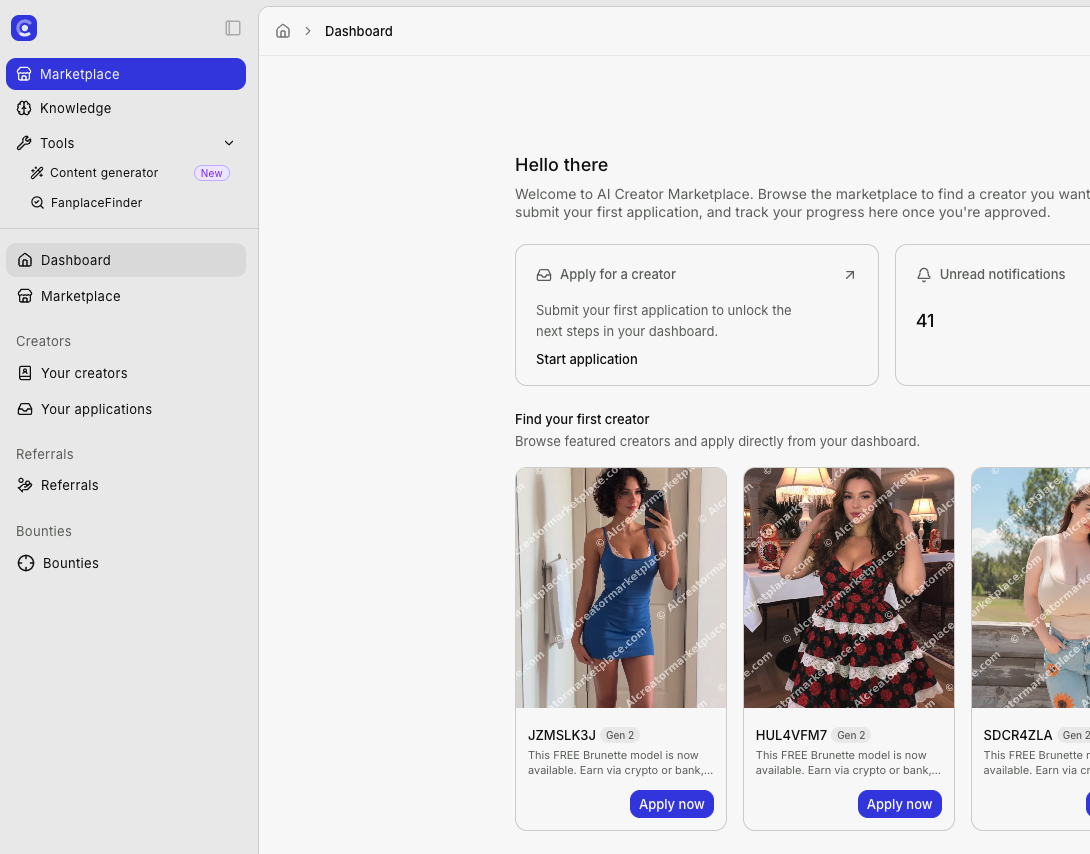Screen dimensions: 1090x854
Task: Click the HUL4VFM7 creator name
Action: coord(791,735)
